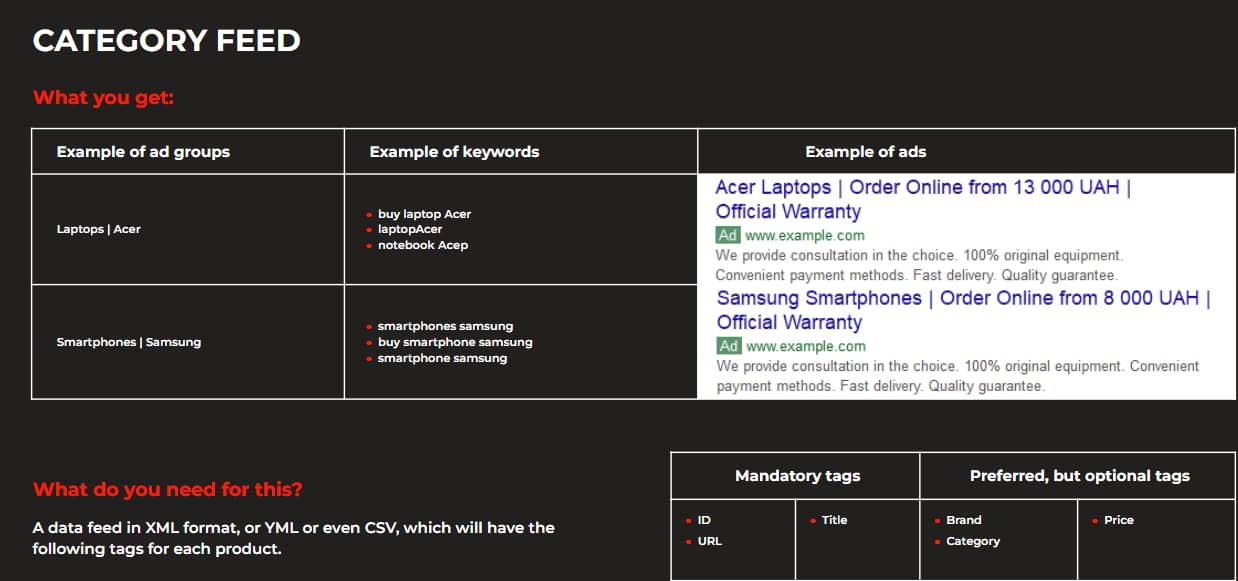Click the 'notebook Acep' keyword
Viewport: 1238px width, 581px height.
(422, 245)
